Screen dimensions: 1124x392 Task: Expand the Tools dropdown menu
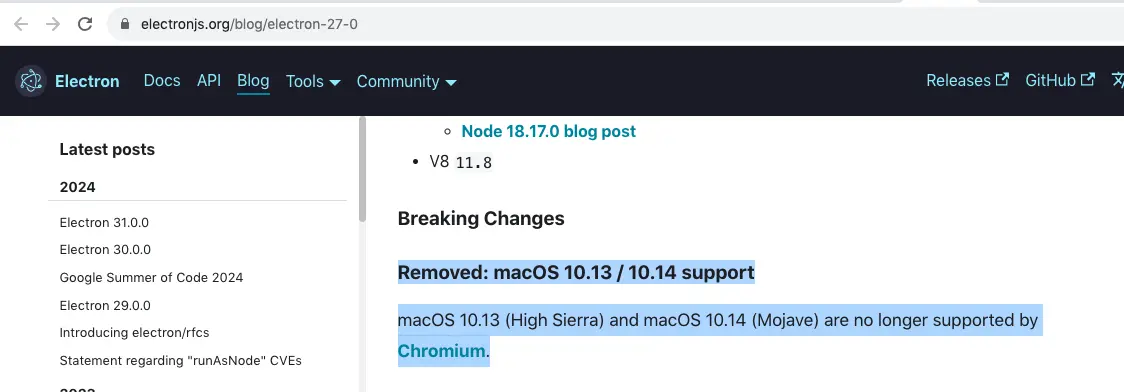click(313, 82)
